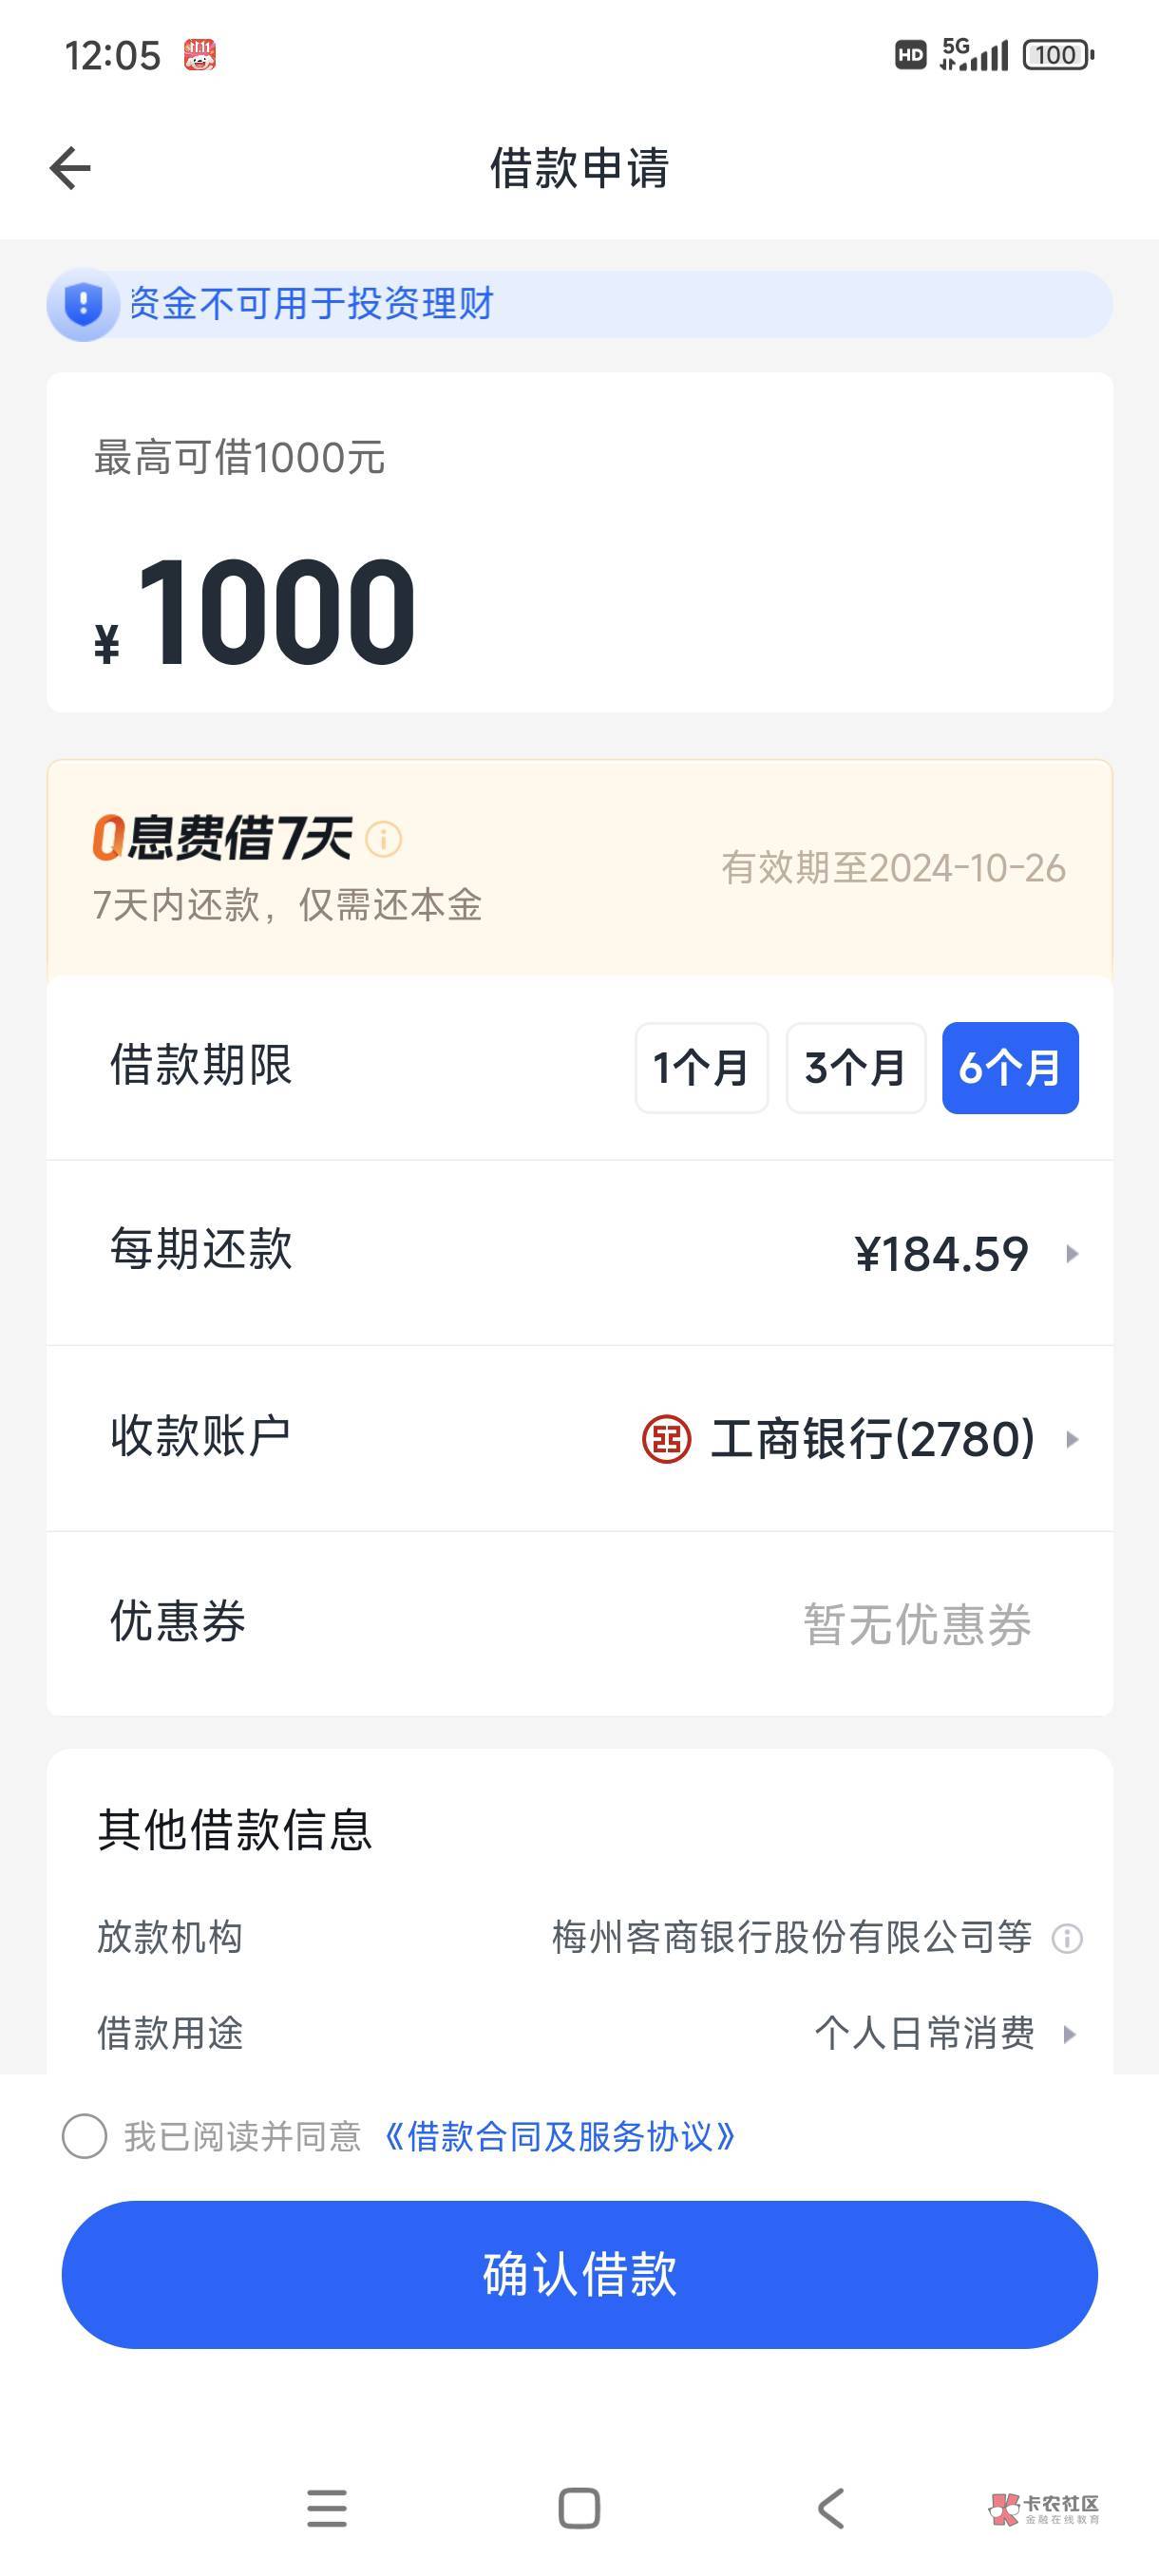Tap the 暂无优惠券 coupon row
Image resolution: width=1159 pixels, height=2576 pixels.
(x=916, y=1624)
